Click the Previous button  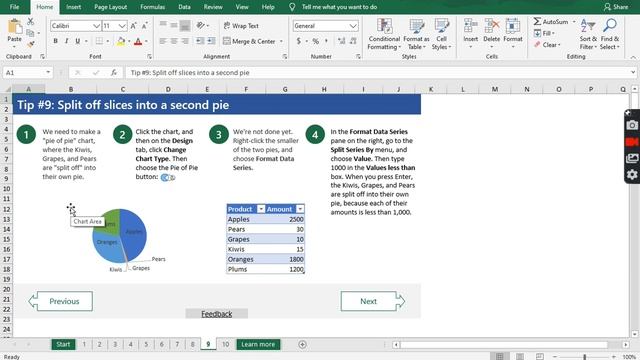pos(61,301)
